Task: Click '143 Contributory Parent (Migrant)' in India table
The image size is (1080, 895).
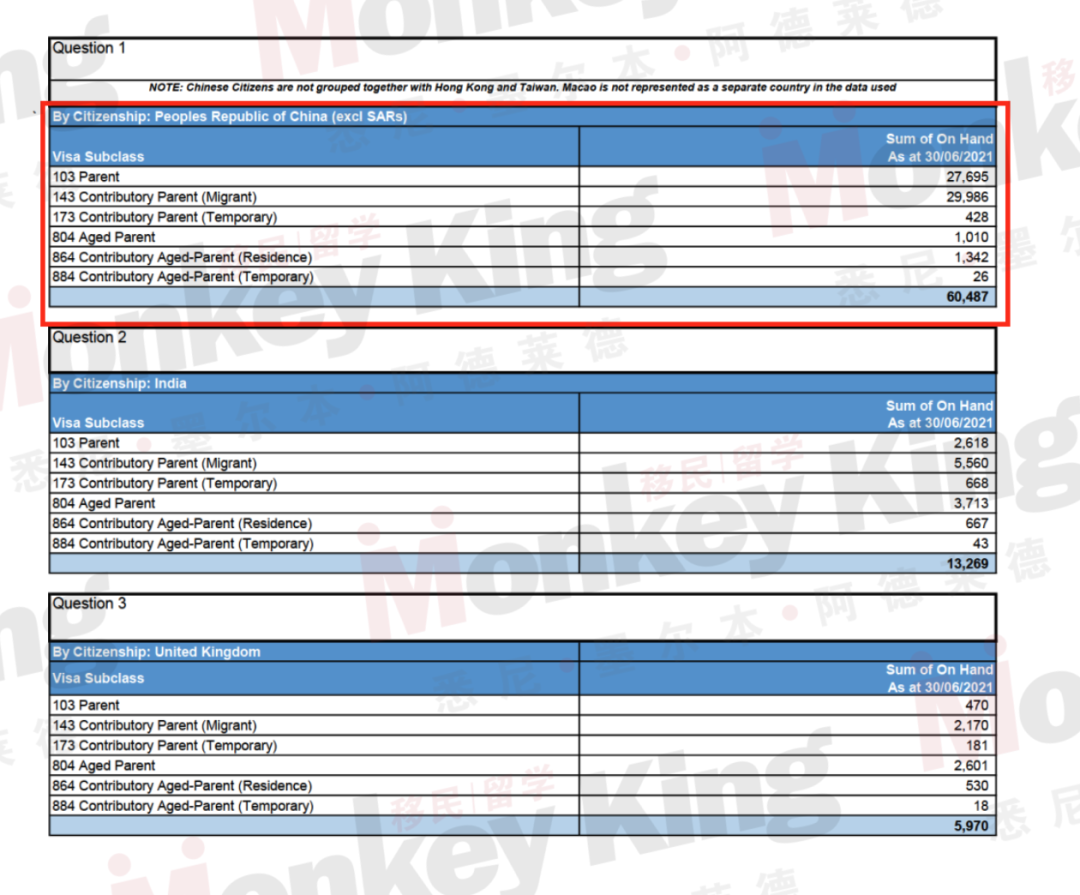Action: coord(154,463)
